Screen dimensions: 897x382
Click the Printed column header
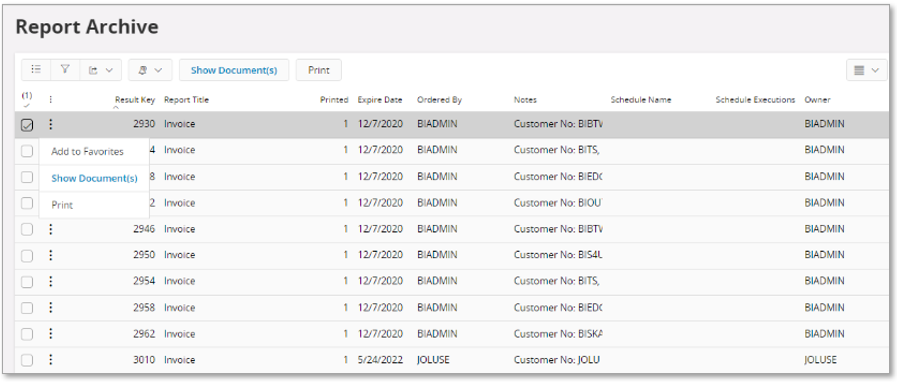pyautogui.click(x=334, y=100)
